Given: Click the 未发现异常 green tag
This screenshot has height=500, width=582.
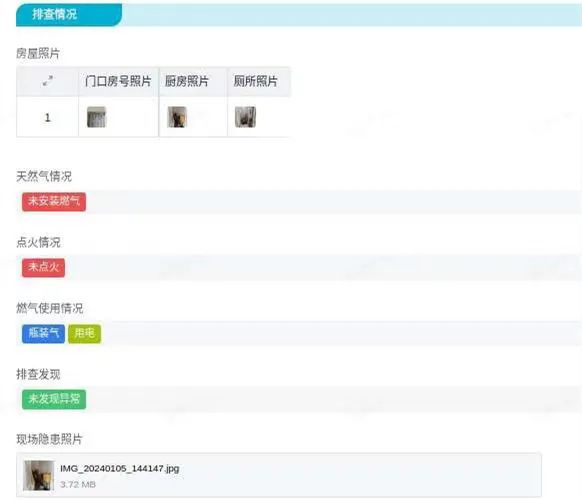Looking at the screenshot, I should tap(54, 399).
